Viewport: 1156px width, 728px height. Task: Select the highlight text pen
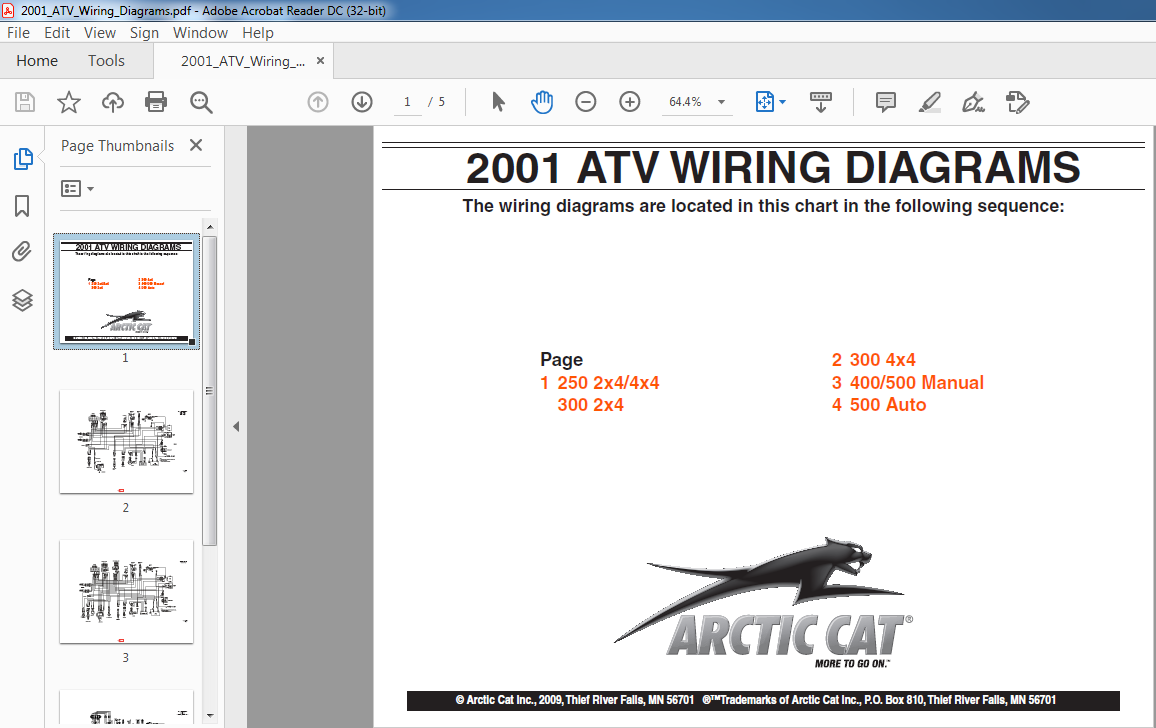click(x=930, y=102)
